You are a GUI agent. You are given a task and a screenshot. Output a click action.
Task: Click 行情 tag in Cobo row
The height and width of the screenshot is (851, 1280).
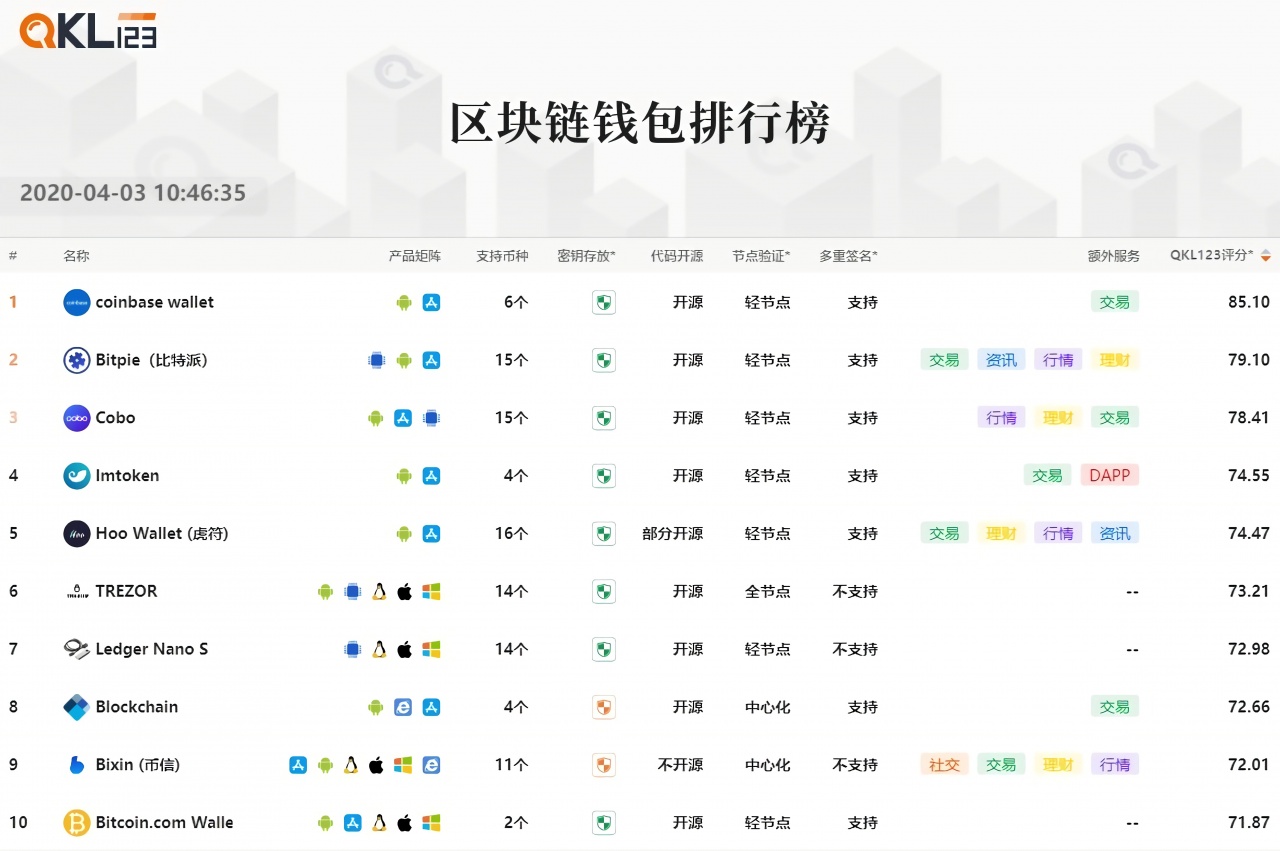tap(1001, 418)
